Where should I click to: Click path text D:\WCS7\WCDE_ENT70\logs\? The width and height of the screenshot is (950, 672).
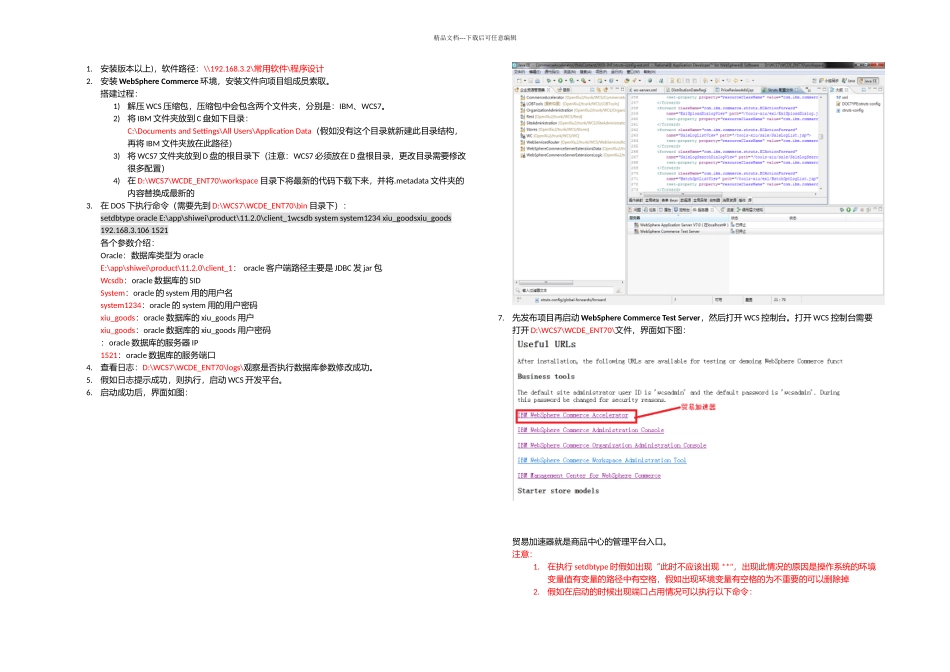tap(193, 367)
